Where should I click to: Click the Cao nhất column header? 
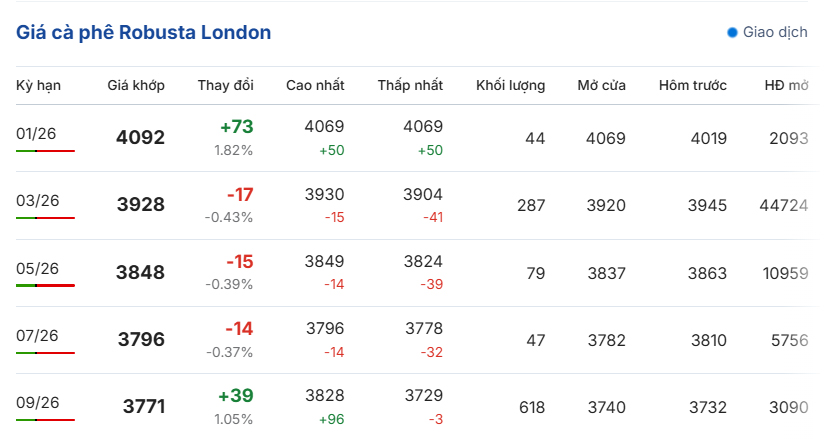coord(314,85)
